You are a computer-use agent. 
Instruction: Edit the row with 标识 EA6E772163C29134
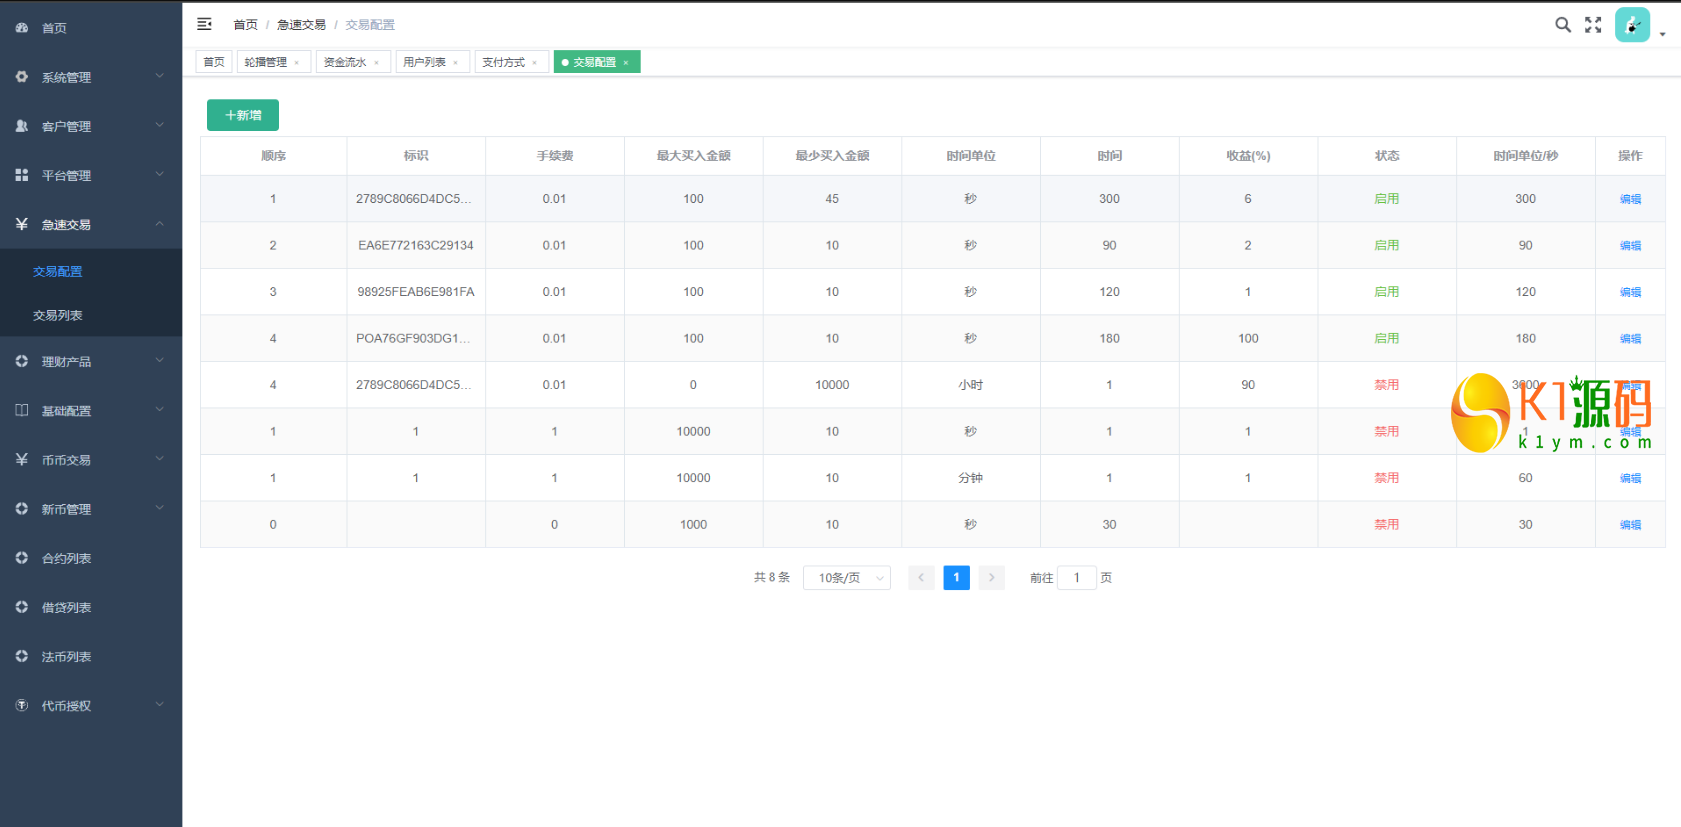(x=1630, y=246)
